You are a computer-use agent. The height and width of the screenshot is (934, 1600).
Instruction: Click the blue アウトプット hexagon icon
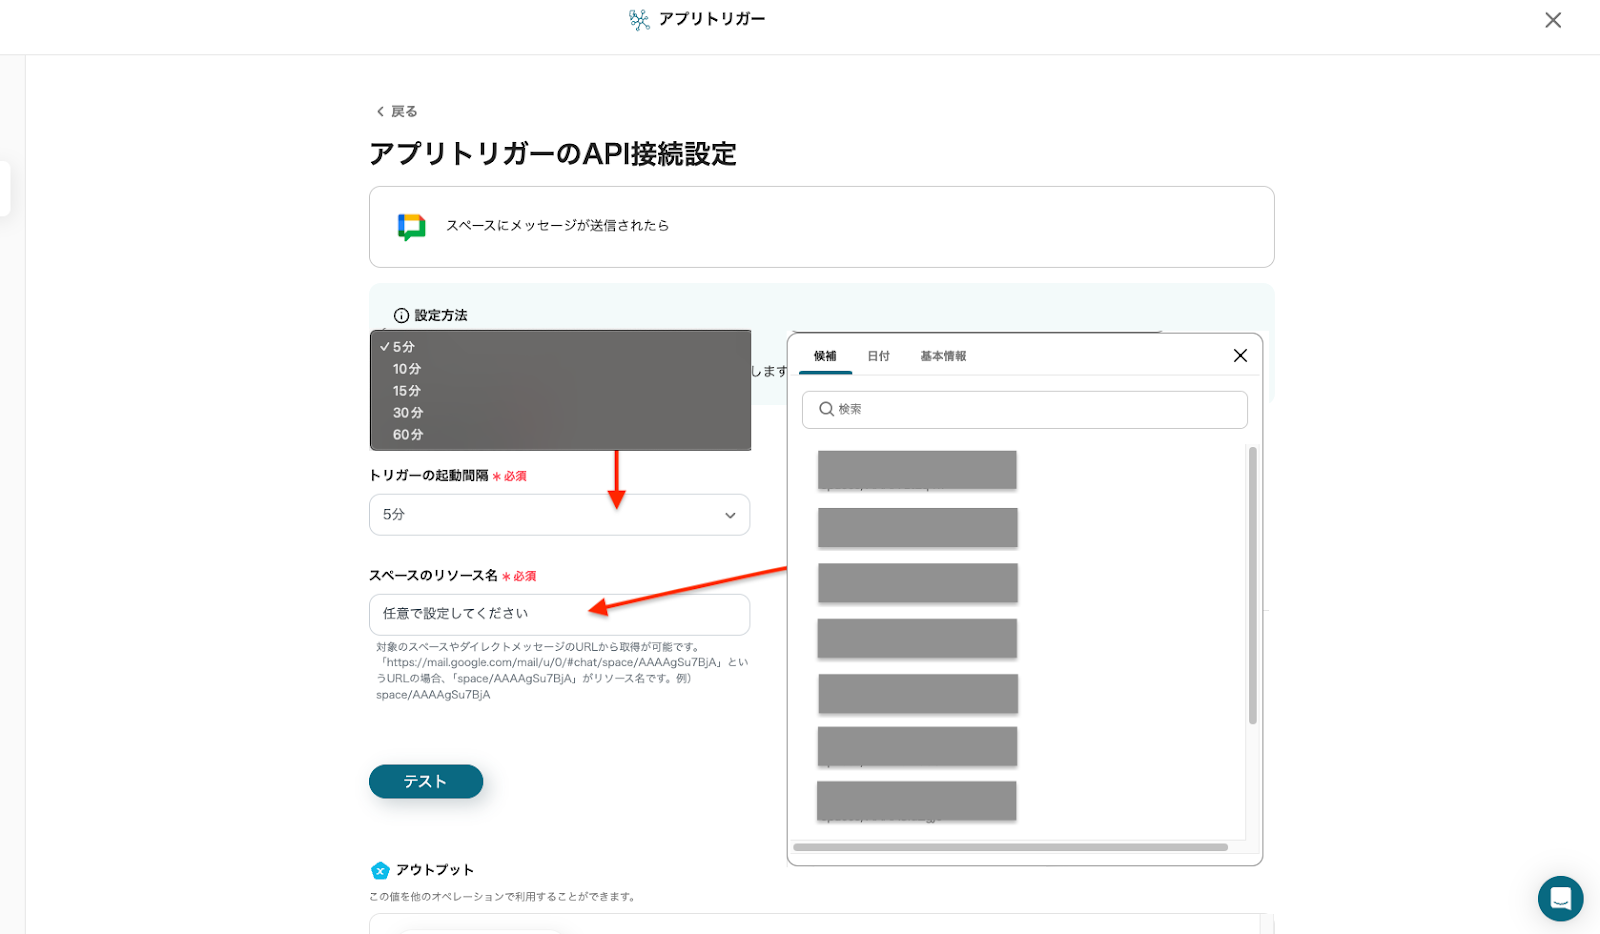click(x=380, y=870)
